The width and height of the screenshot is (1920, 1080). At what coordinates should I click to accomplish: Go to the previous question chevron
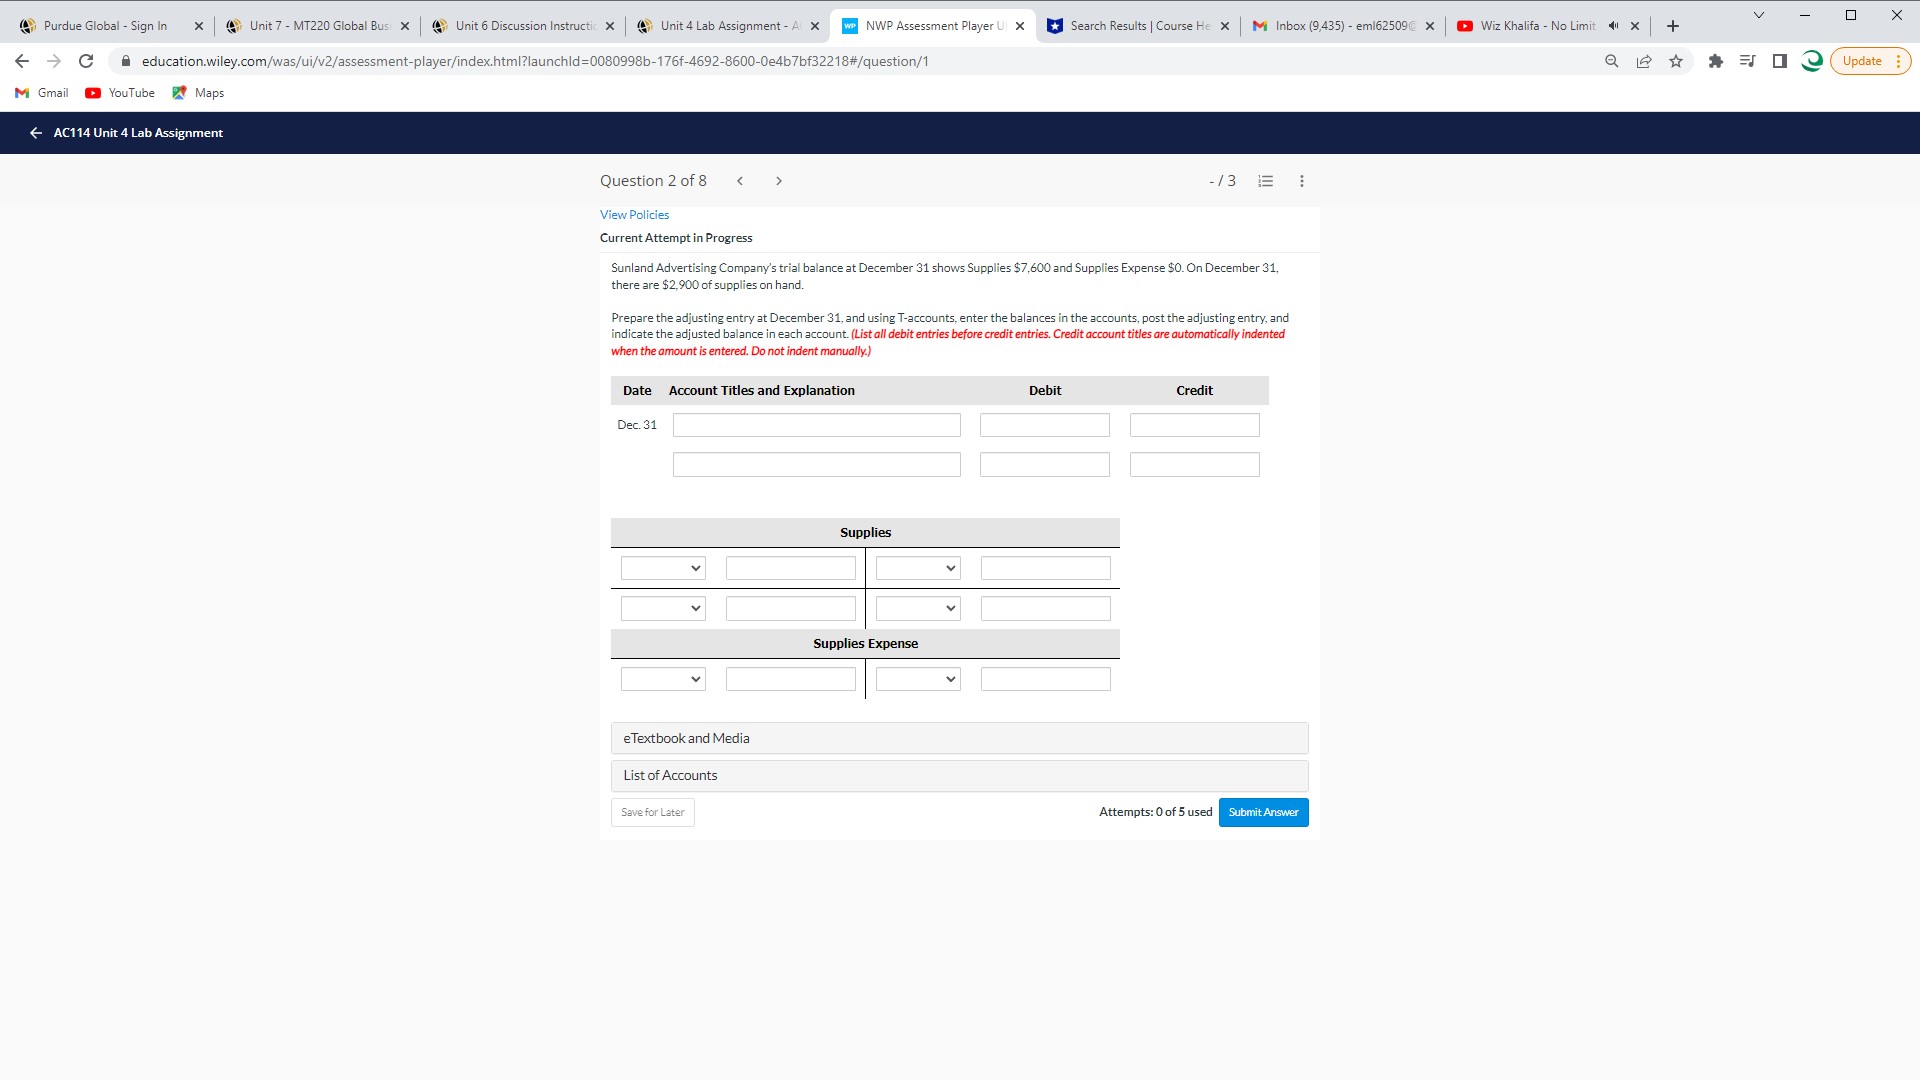[x=740, y=181]
